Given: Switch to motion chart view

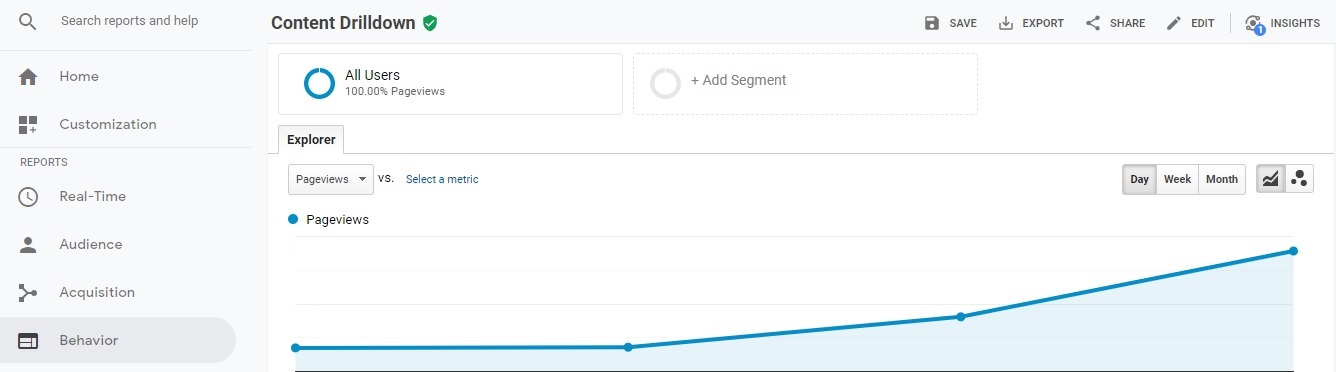Looking at the screenshot, I should [1299, 179].
